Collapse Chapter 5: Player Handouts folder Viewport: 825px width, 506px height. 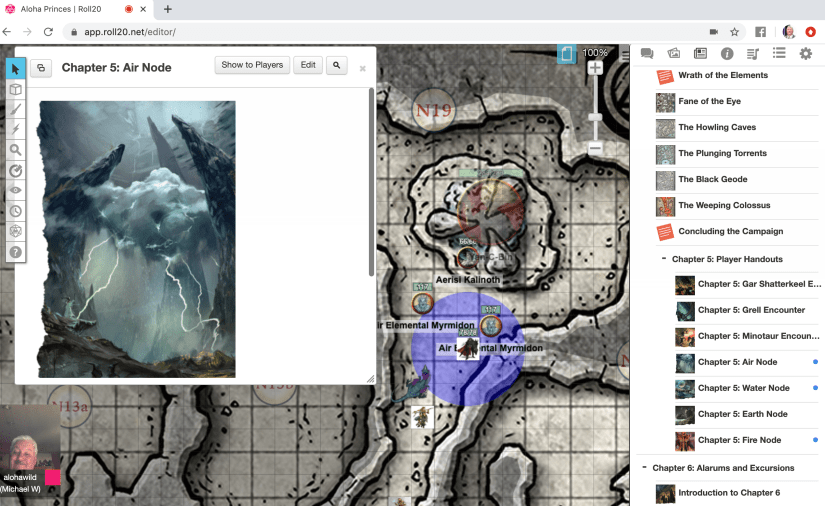pyautogui.click(x=664, y=259)
